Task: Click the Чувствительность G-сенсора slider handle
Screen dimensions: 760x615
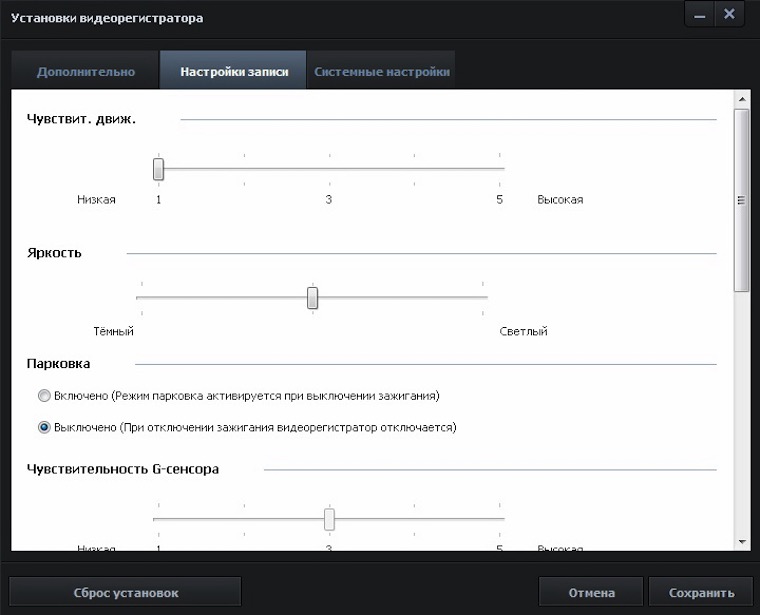Action: point(329,519)
